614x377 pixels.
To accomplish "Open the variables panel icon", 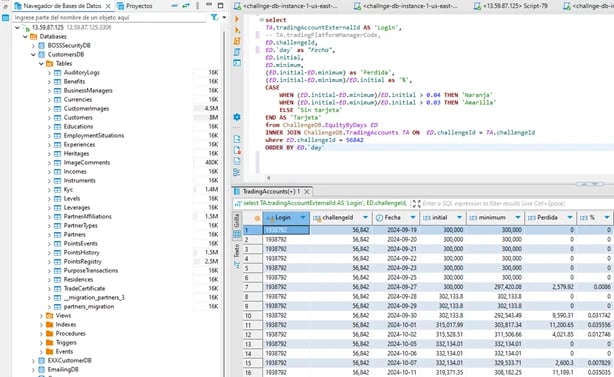I will click(x=237, y=172).
